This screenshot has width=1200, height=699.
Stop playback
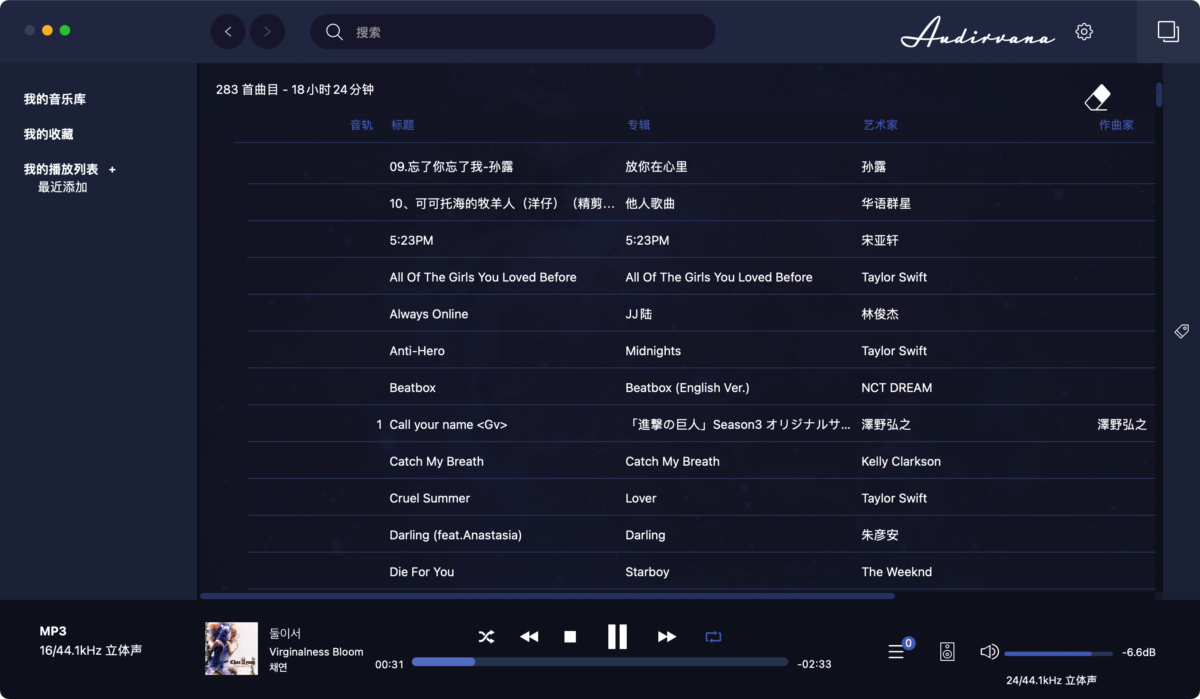pos(570,636)
